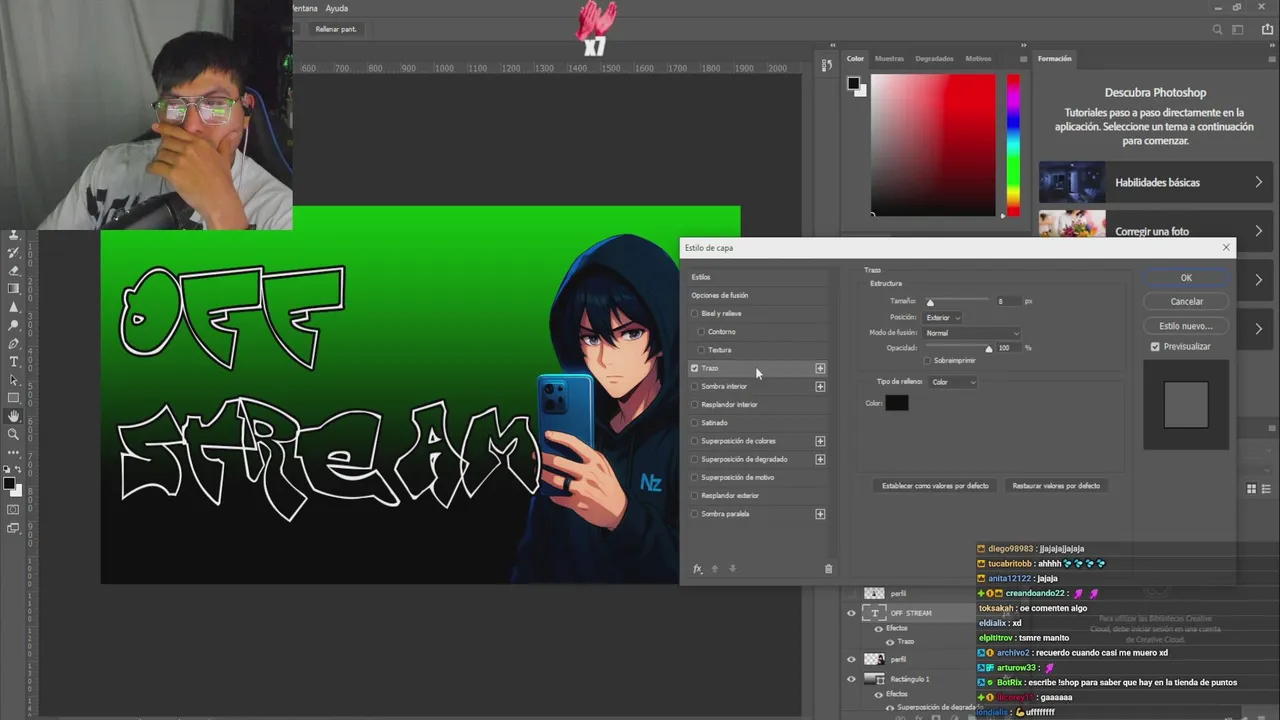Select the Gradient tool
The image size is (1280, 720).
click(x=14, y=288)
